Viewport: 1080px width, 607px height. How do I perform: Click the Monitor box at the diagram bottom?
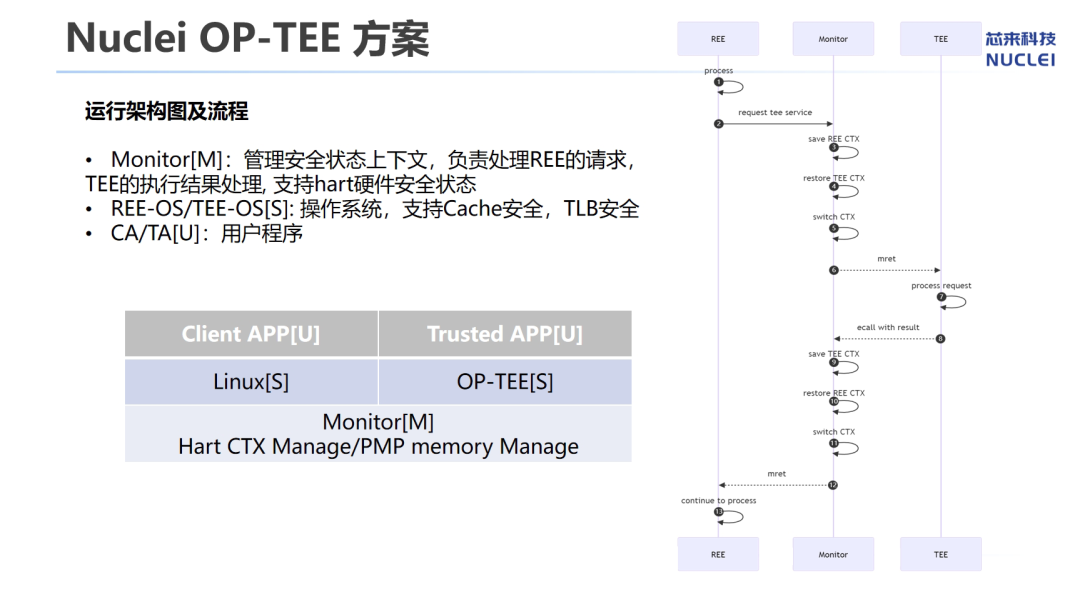(833, 554)
